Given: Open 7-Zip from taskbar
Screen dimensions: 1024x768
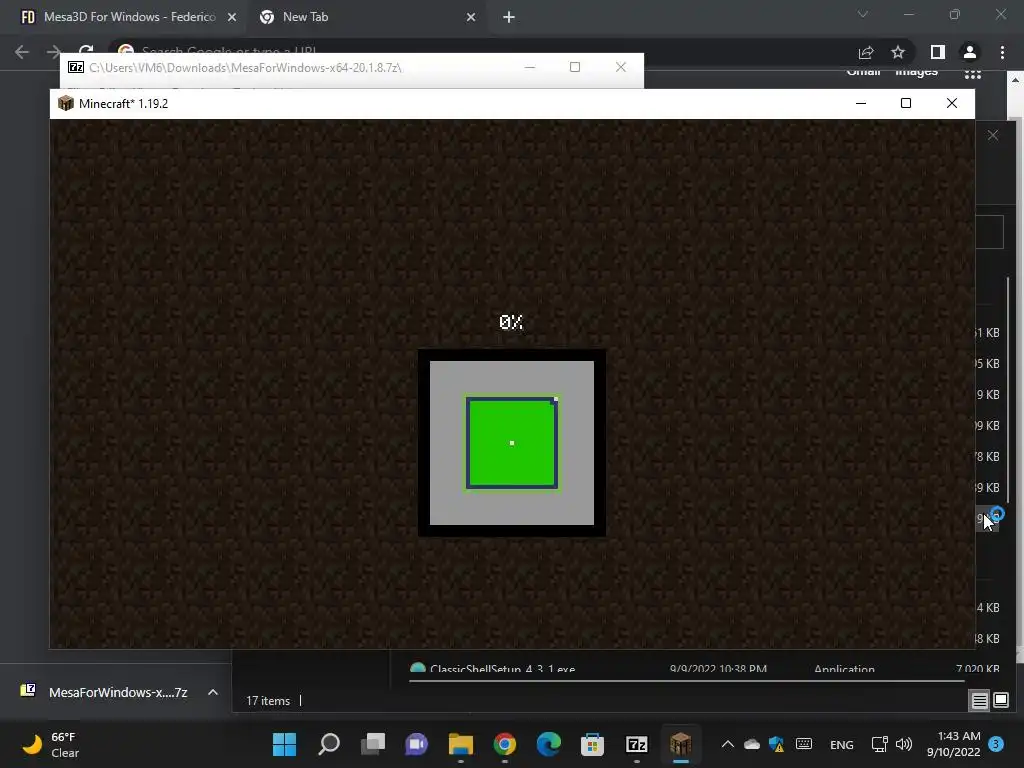Looking at the screenshot, I should (637, 744).
